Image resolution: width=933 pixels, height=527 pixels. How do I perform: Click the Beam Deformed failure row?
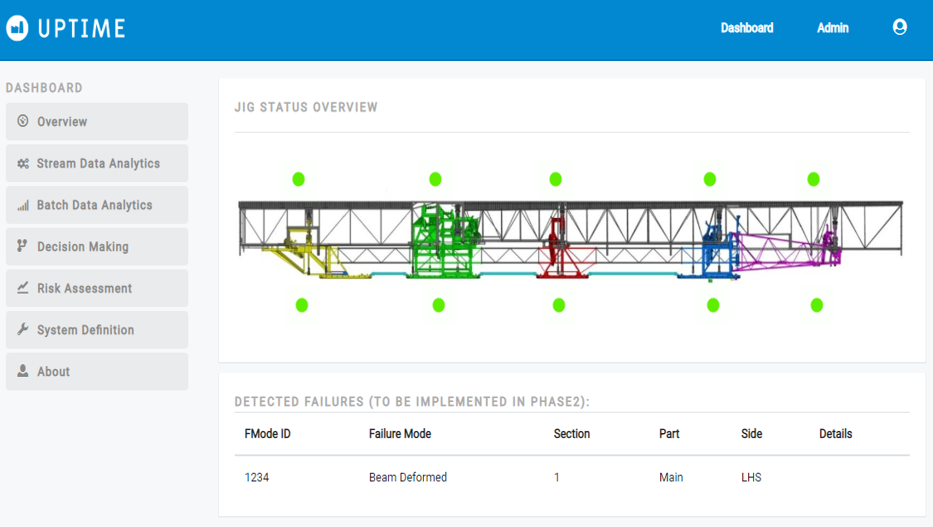(572, 477)
